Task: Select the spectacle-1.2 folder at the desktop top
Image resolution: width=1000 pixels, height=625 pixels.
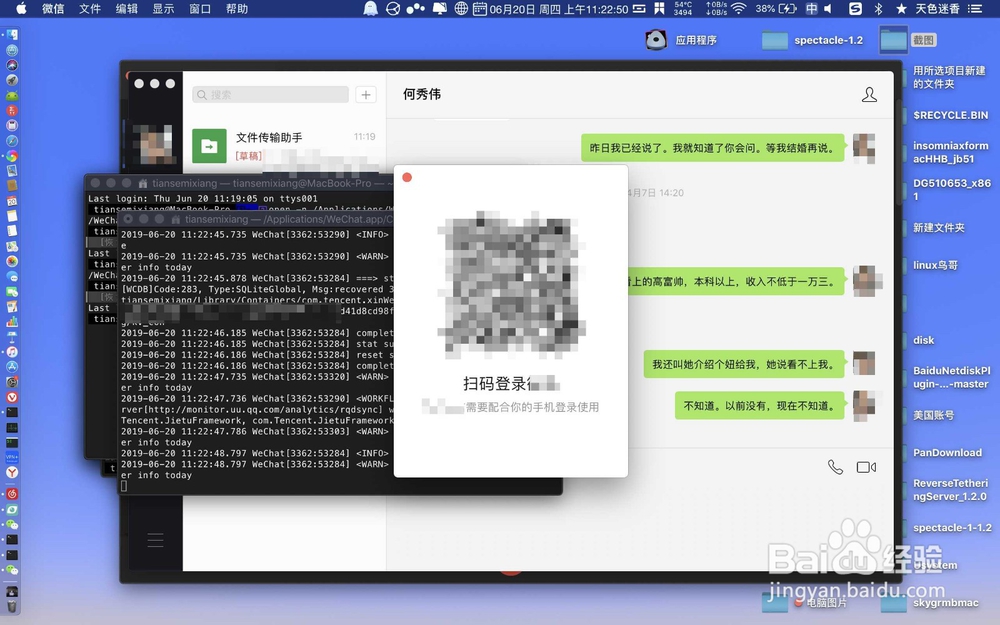Action: click(x=812, y=40)
